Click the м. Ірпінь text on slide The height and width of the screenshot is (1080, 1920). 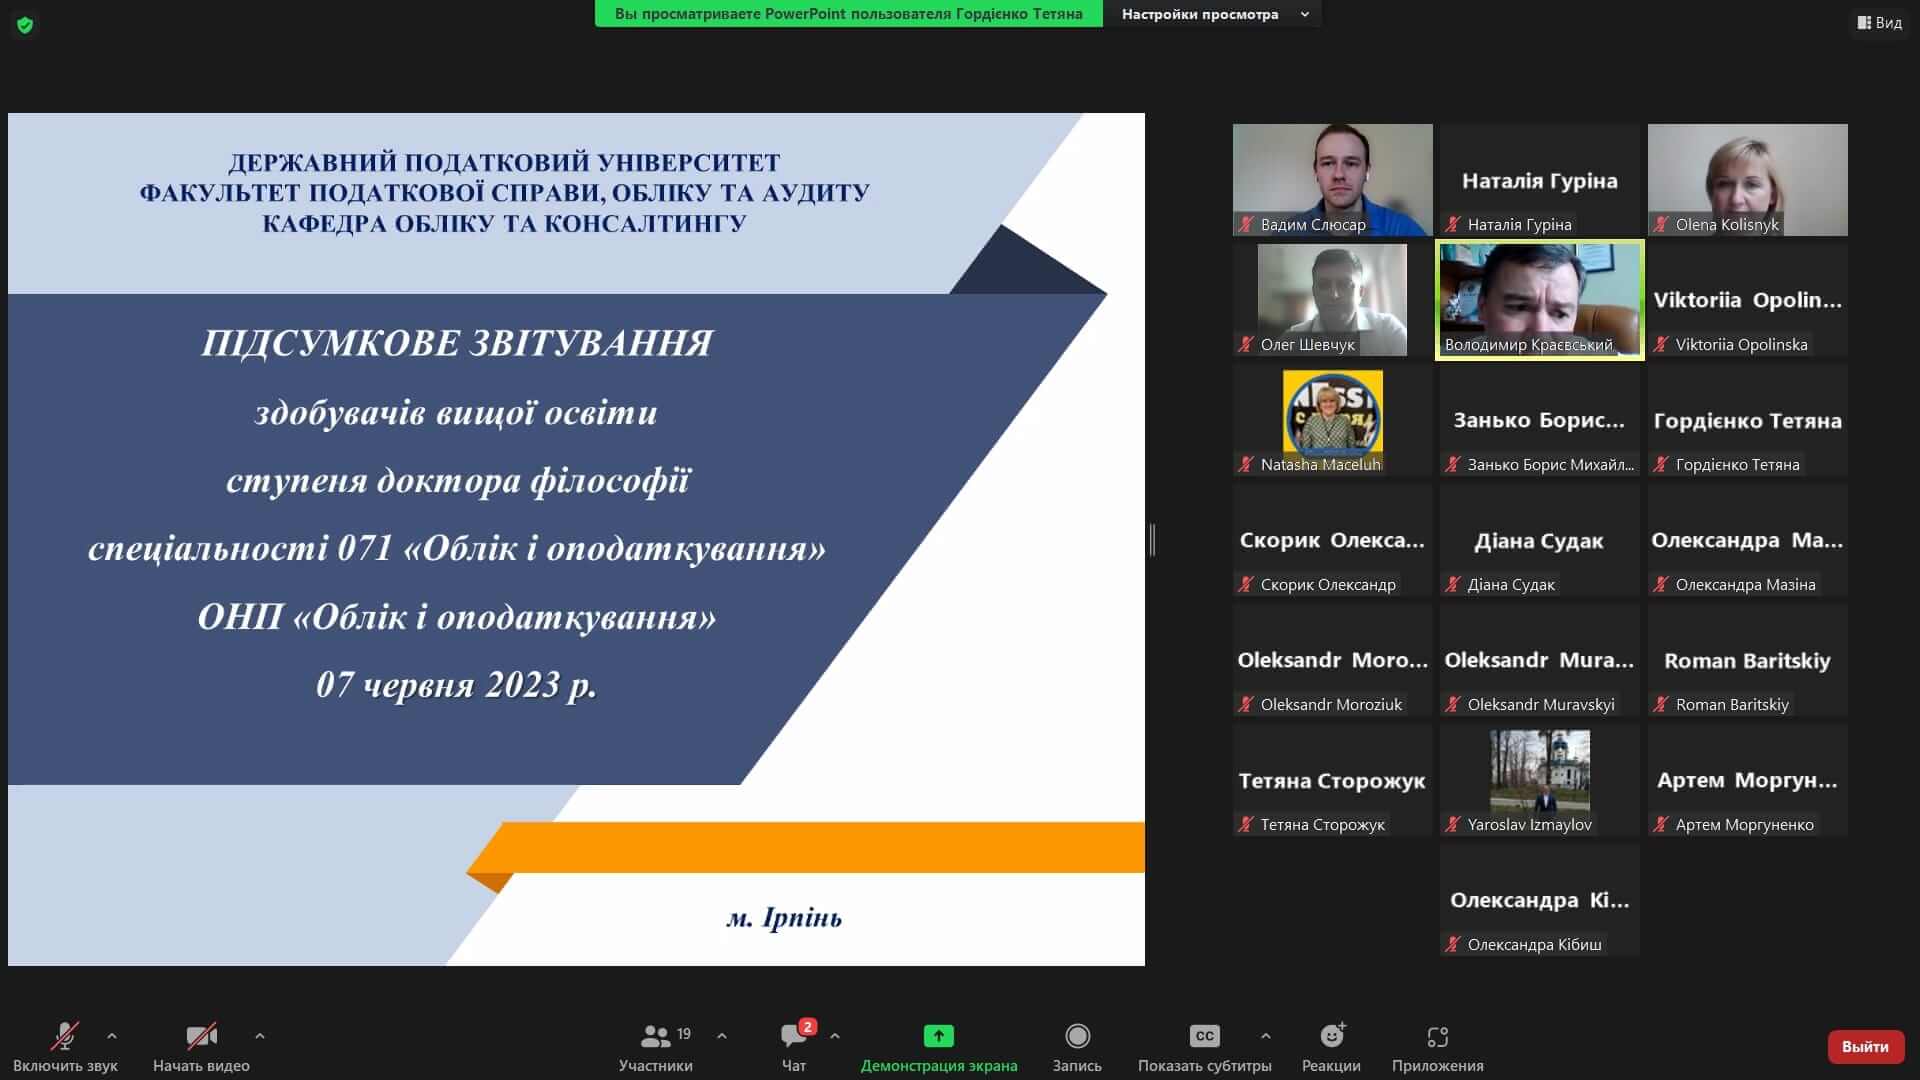click(x=784, y=917)
